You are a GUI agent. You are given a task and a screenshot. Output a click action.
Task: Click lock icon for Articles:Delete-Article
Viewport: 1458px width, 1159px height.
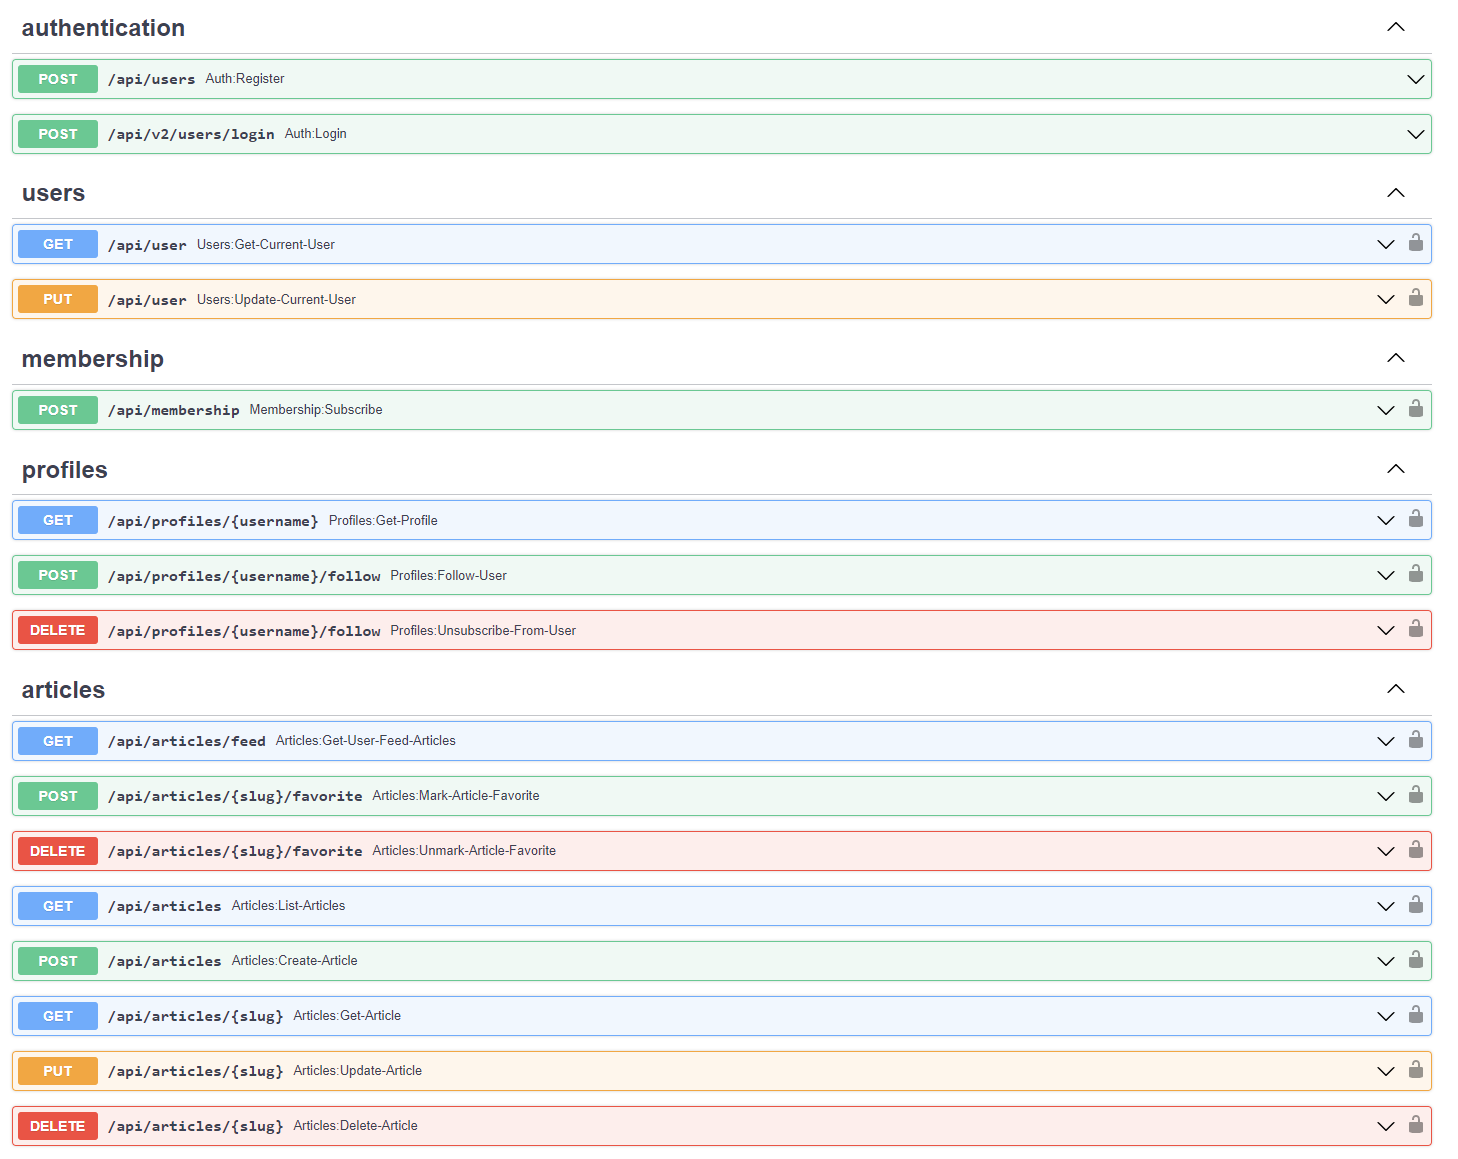pos(1416,1125)
